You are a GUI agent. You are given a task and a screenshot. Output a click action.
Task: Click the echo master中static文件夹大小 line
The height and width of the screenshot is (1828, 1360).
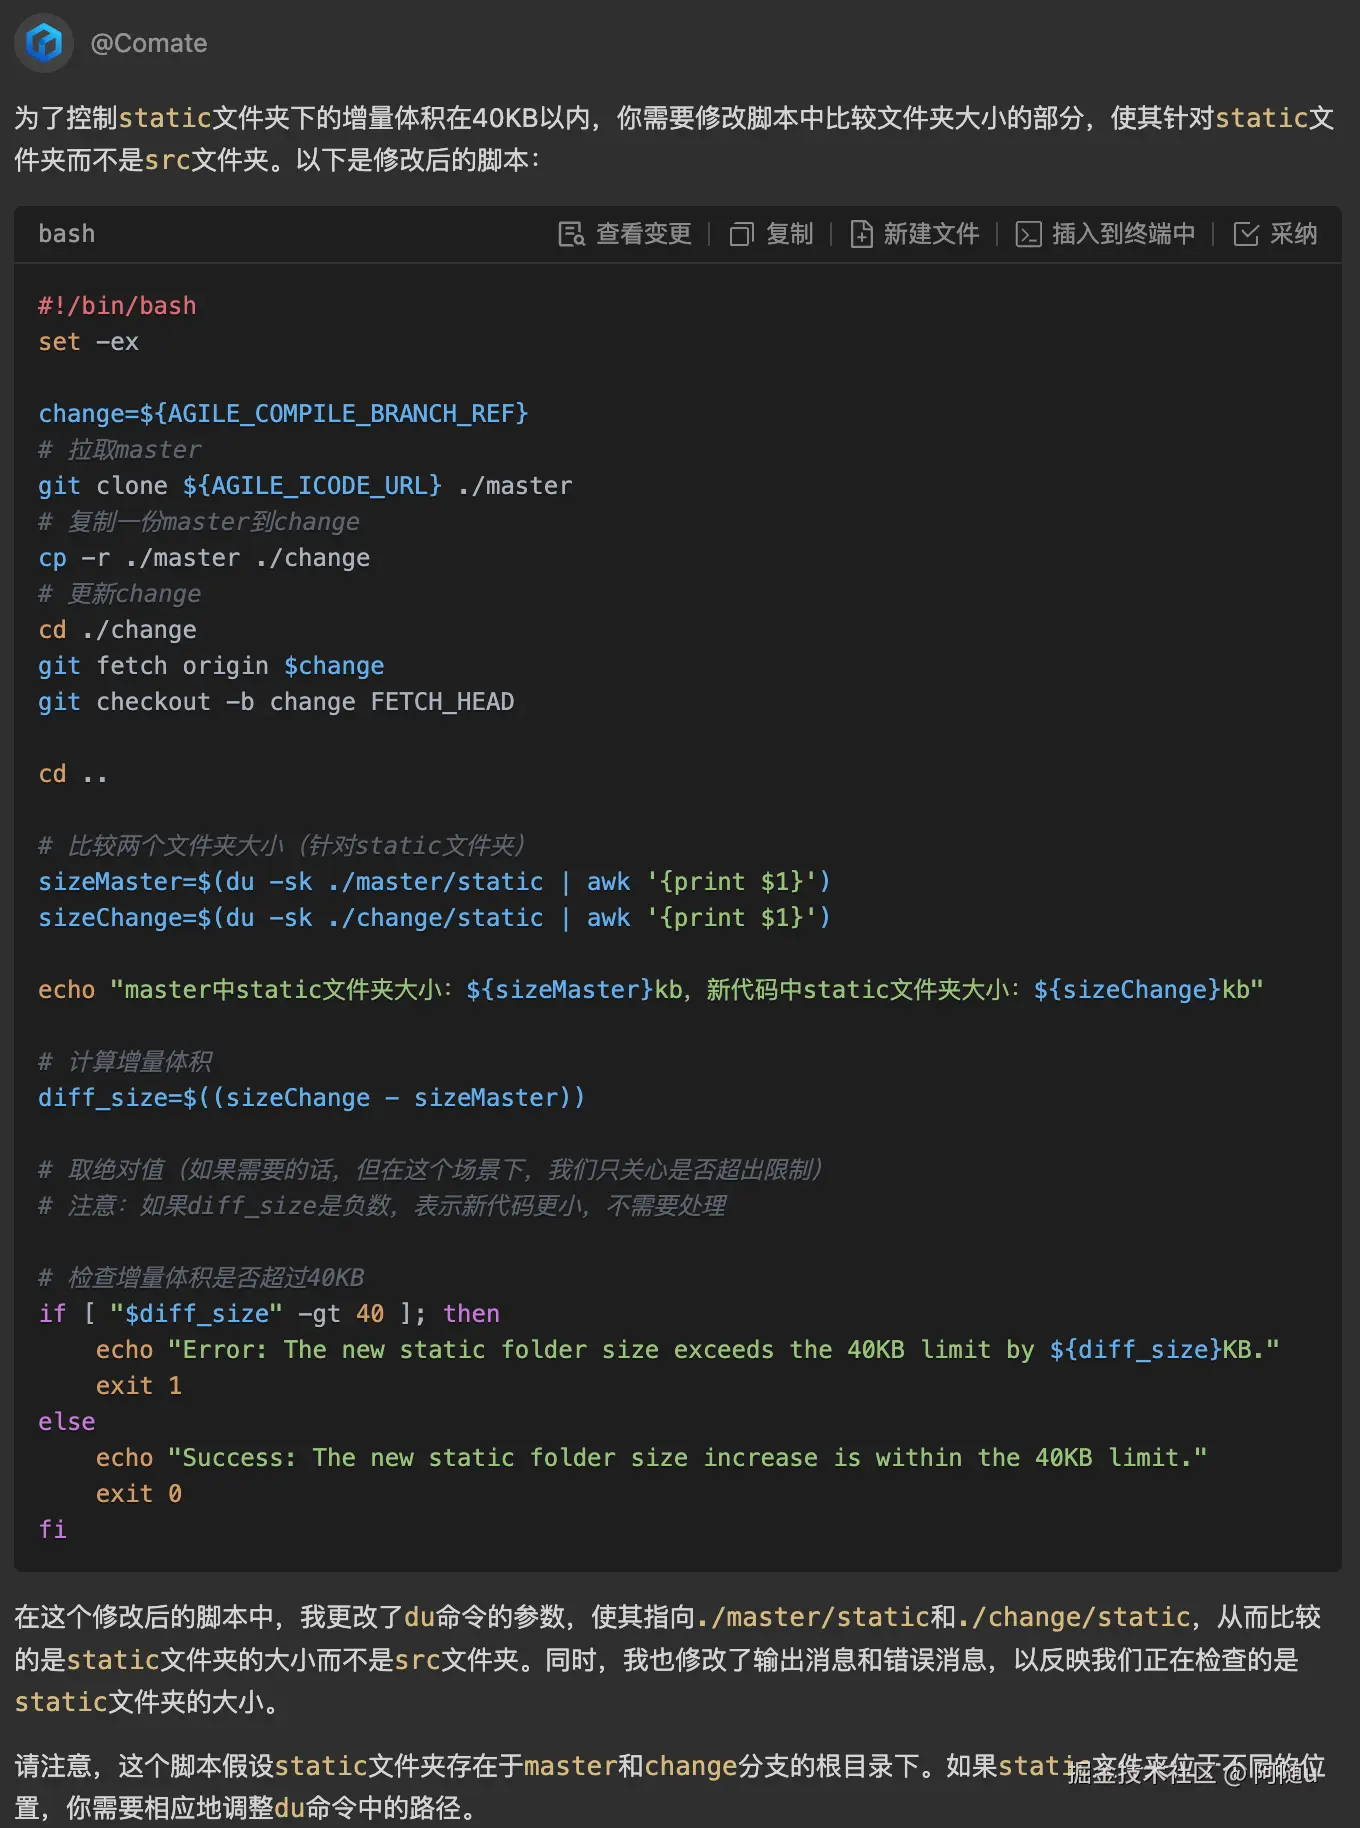tap(651, 990)
